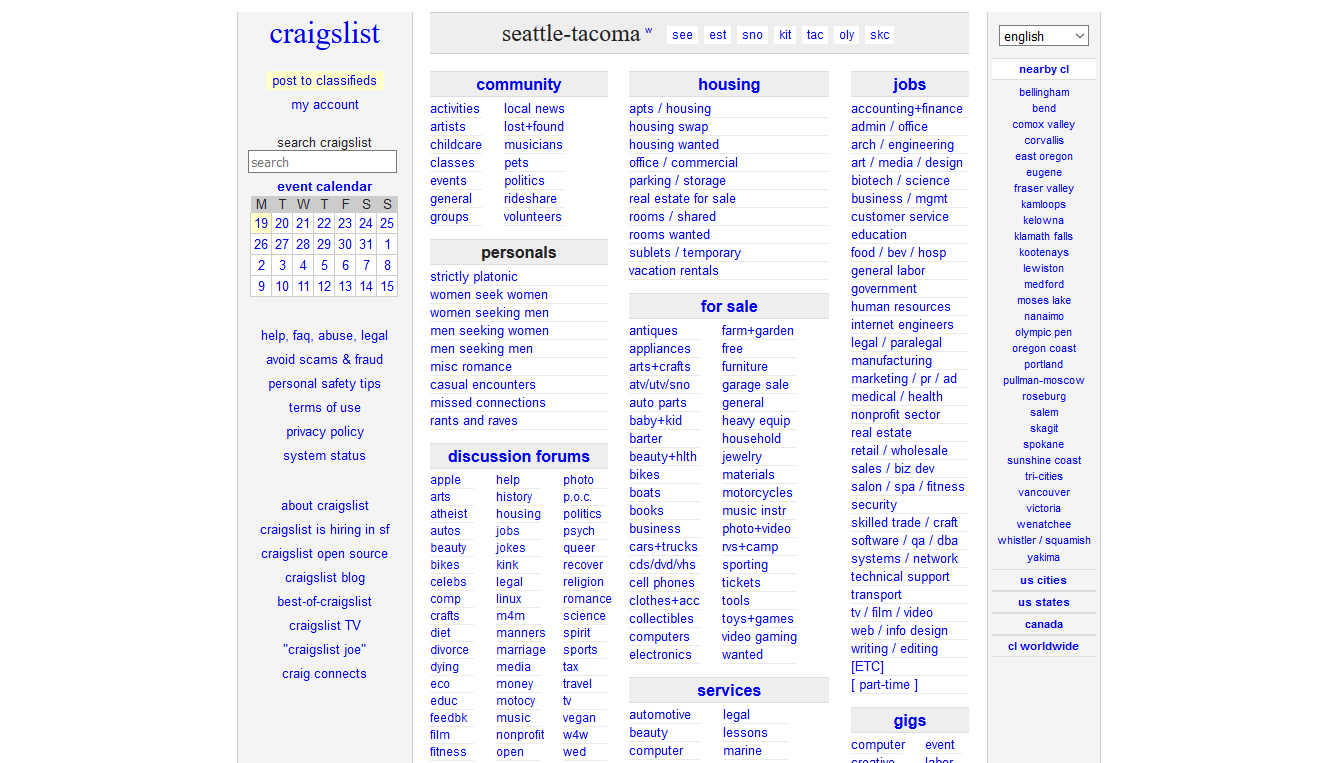1339x763 pixels.
Task: Expand the canada section
Action: (x=1043, y=624)
